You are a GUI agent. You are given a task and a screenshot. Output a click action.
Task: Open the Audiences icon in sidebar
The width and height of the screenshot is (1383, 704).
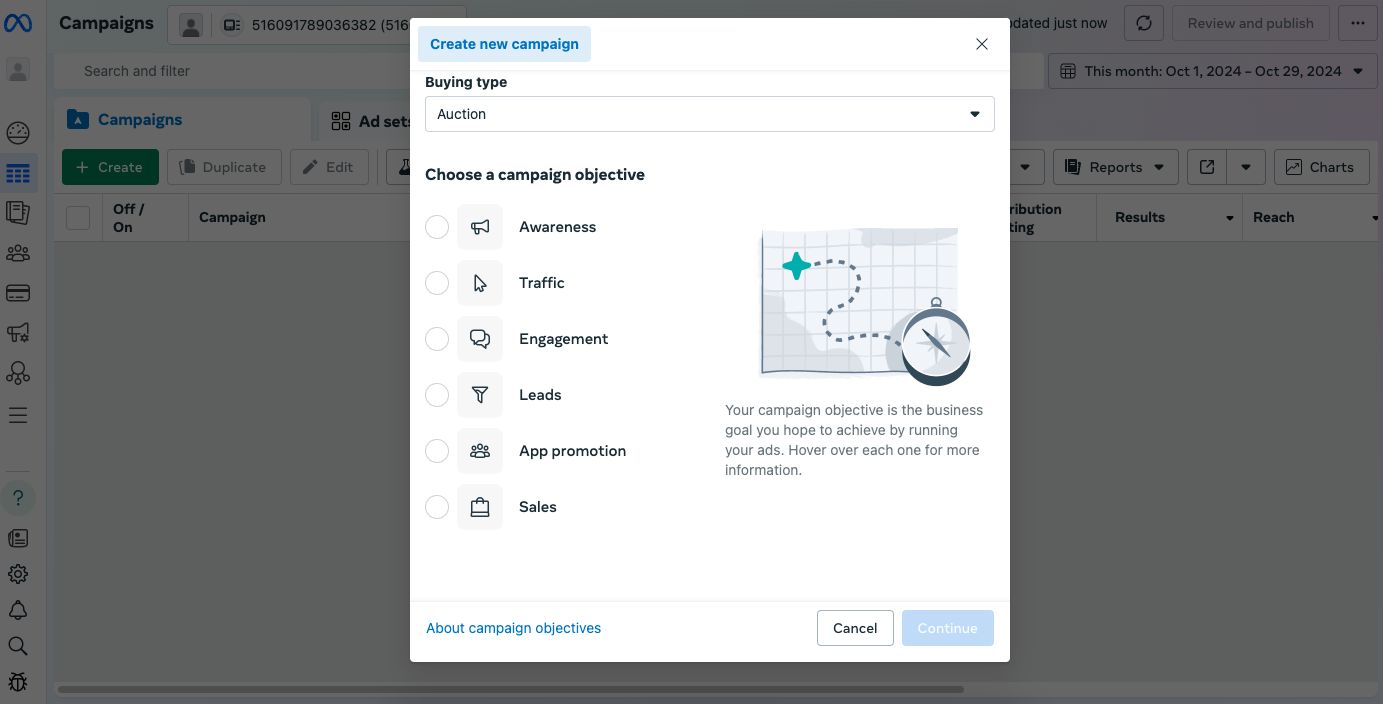[18, 253]
